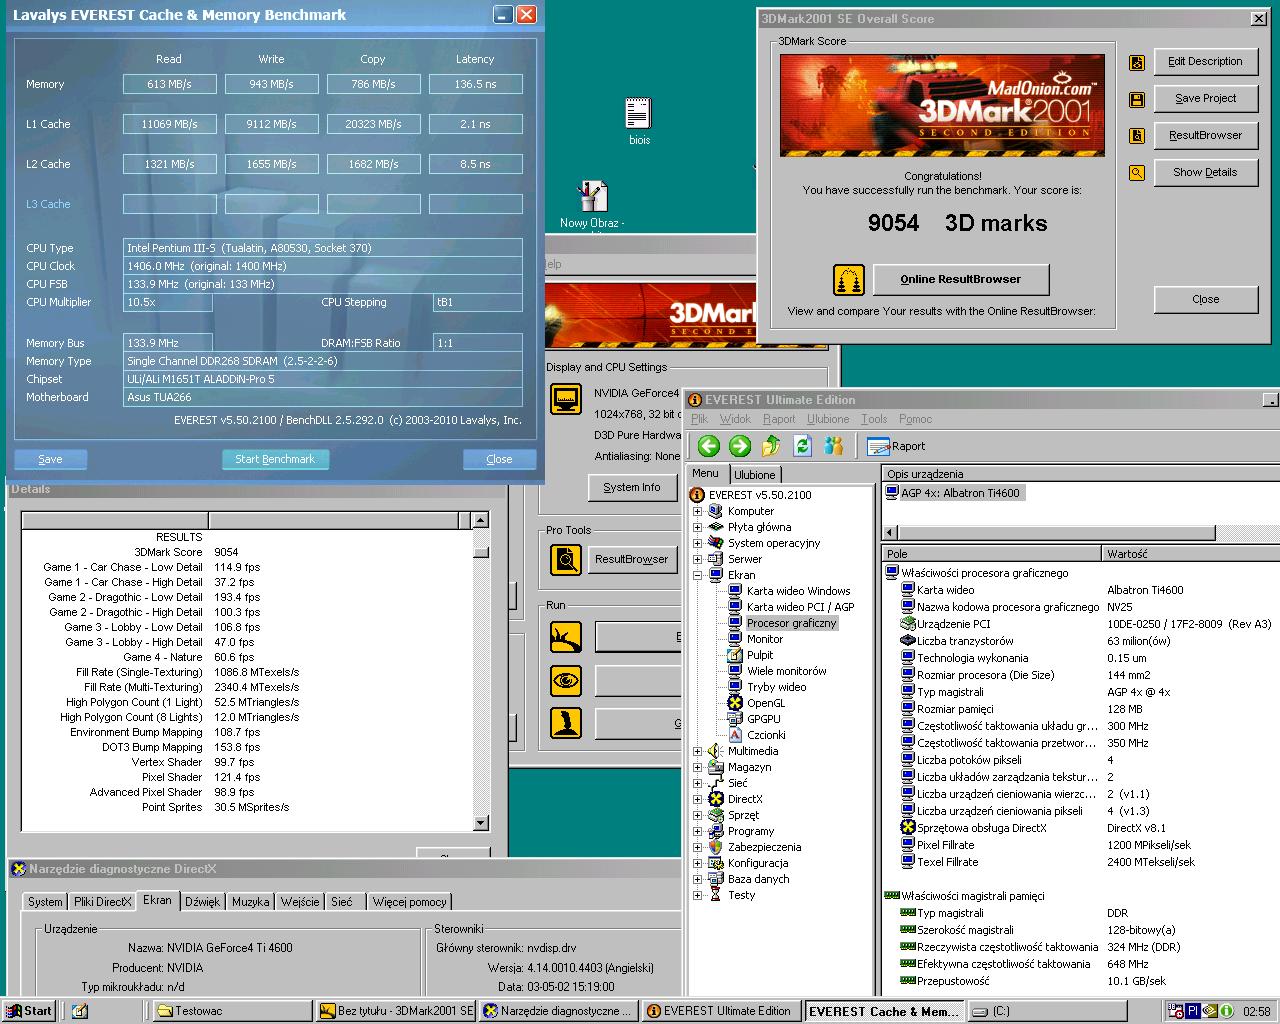Click the Pole column header
The image size is (1280, 1024).
click(x=993, y=553)
